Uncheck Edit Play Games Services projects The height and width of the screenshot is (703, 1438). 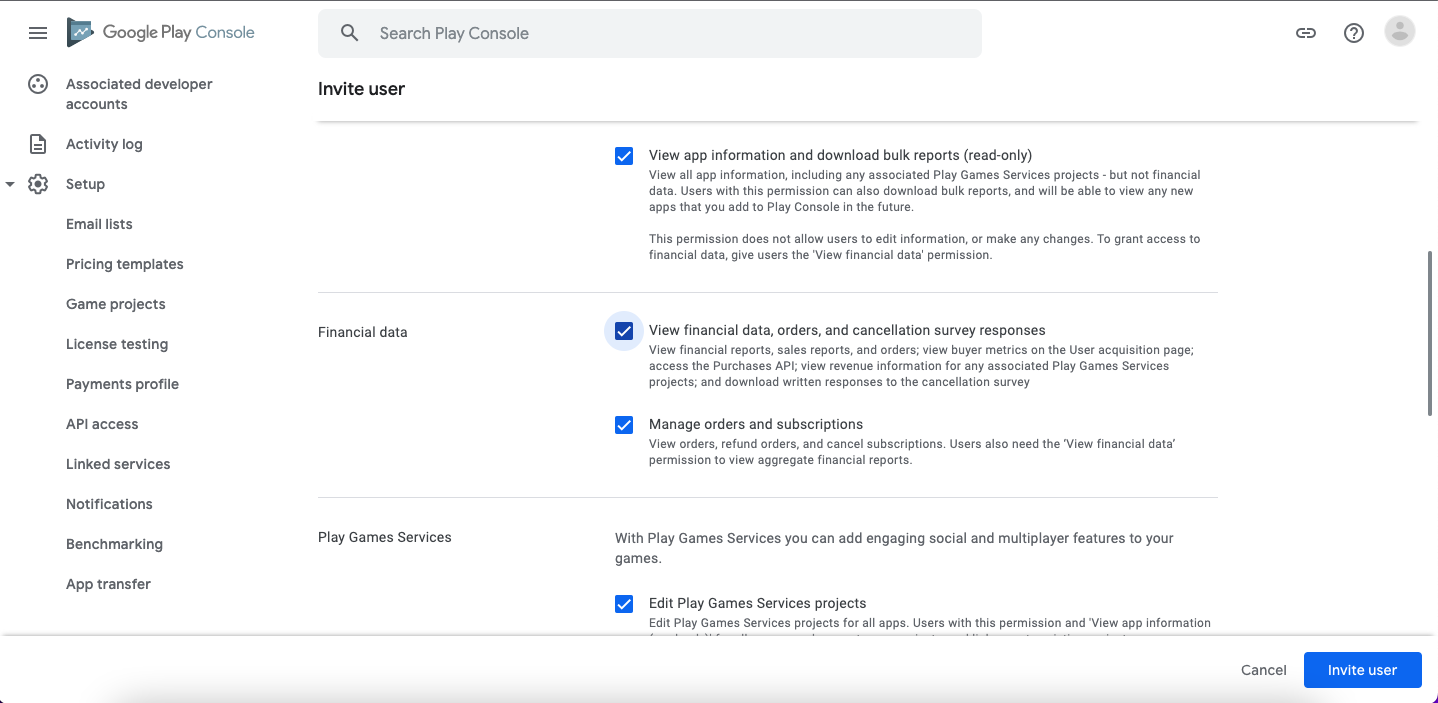624,604
